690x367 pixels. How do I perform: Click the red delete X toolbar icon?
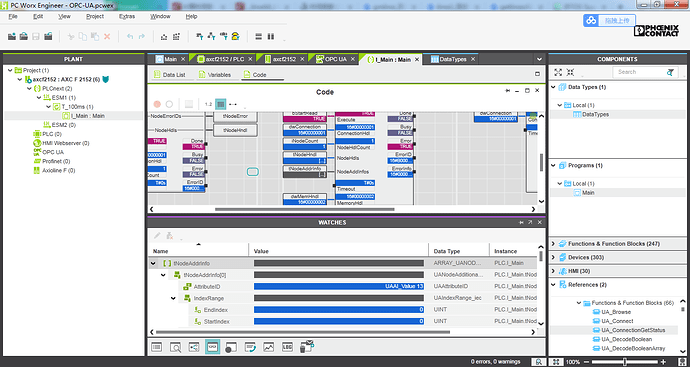(107, 37)
